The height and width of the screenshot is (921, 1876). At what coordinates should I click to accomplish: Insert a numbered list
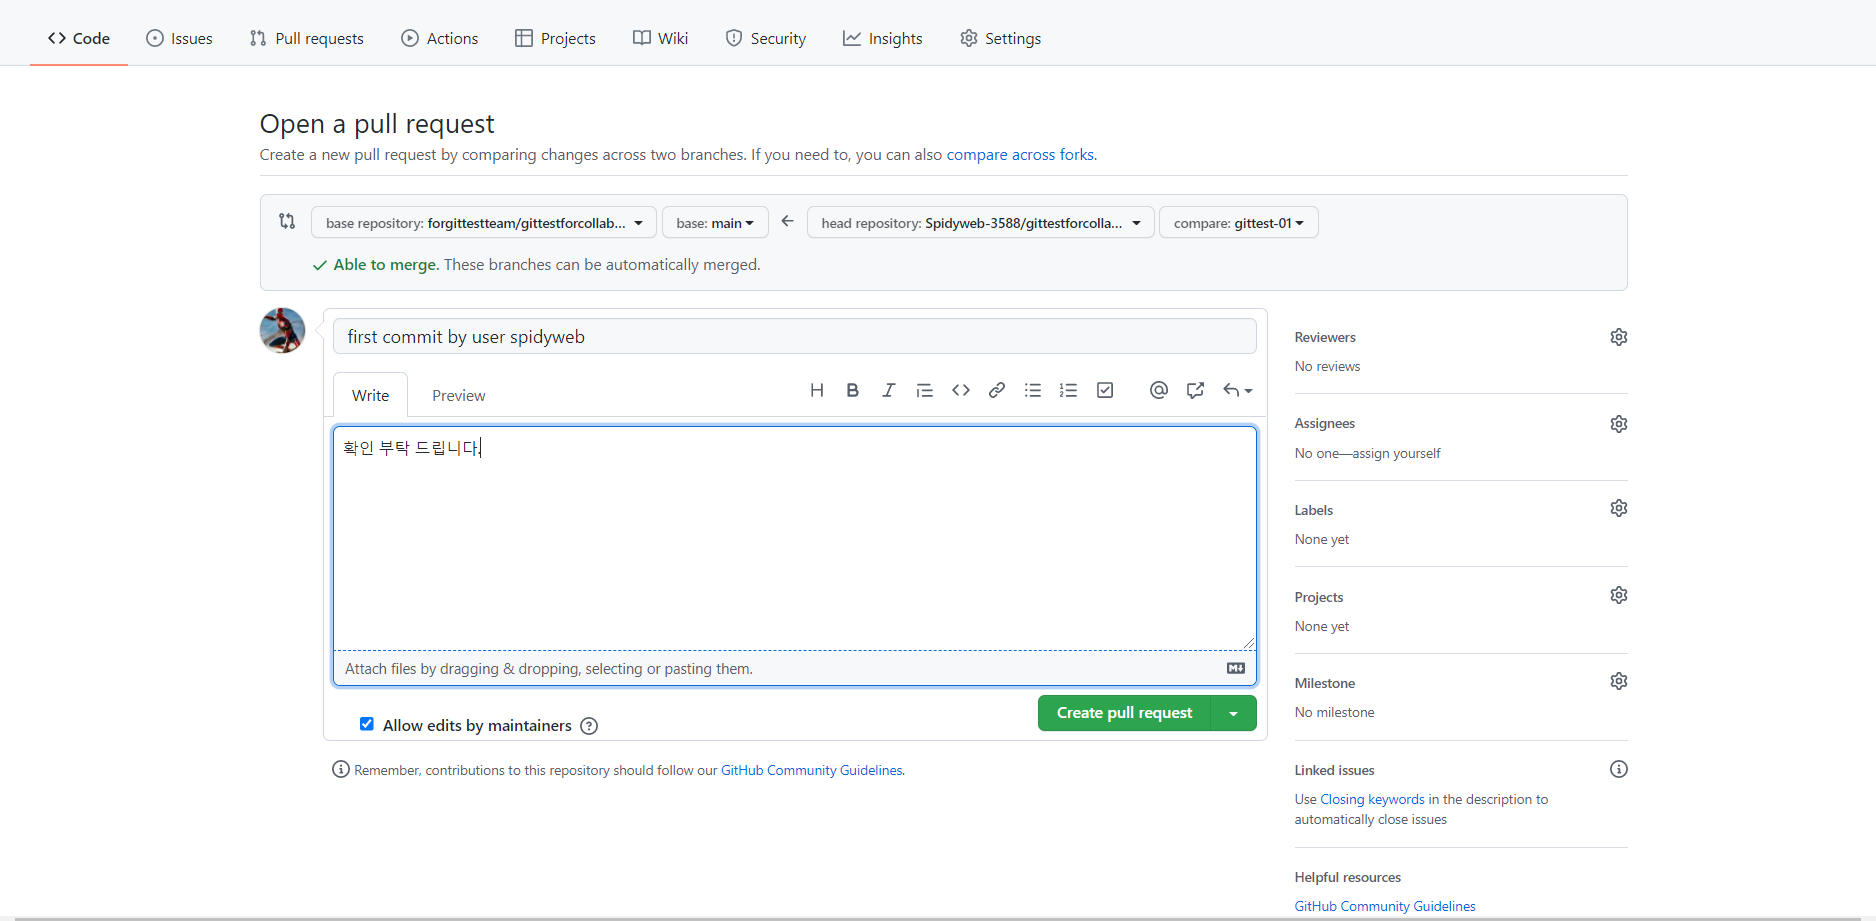click(x=1069, y=390)
